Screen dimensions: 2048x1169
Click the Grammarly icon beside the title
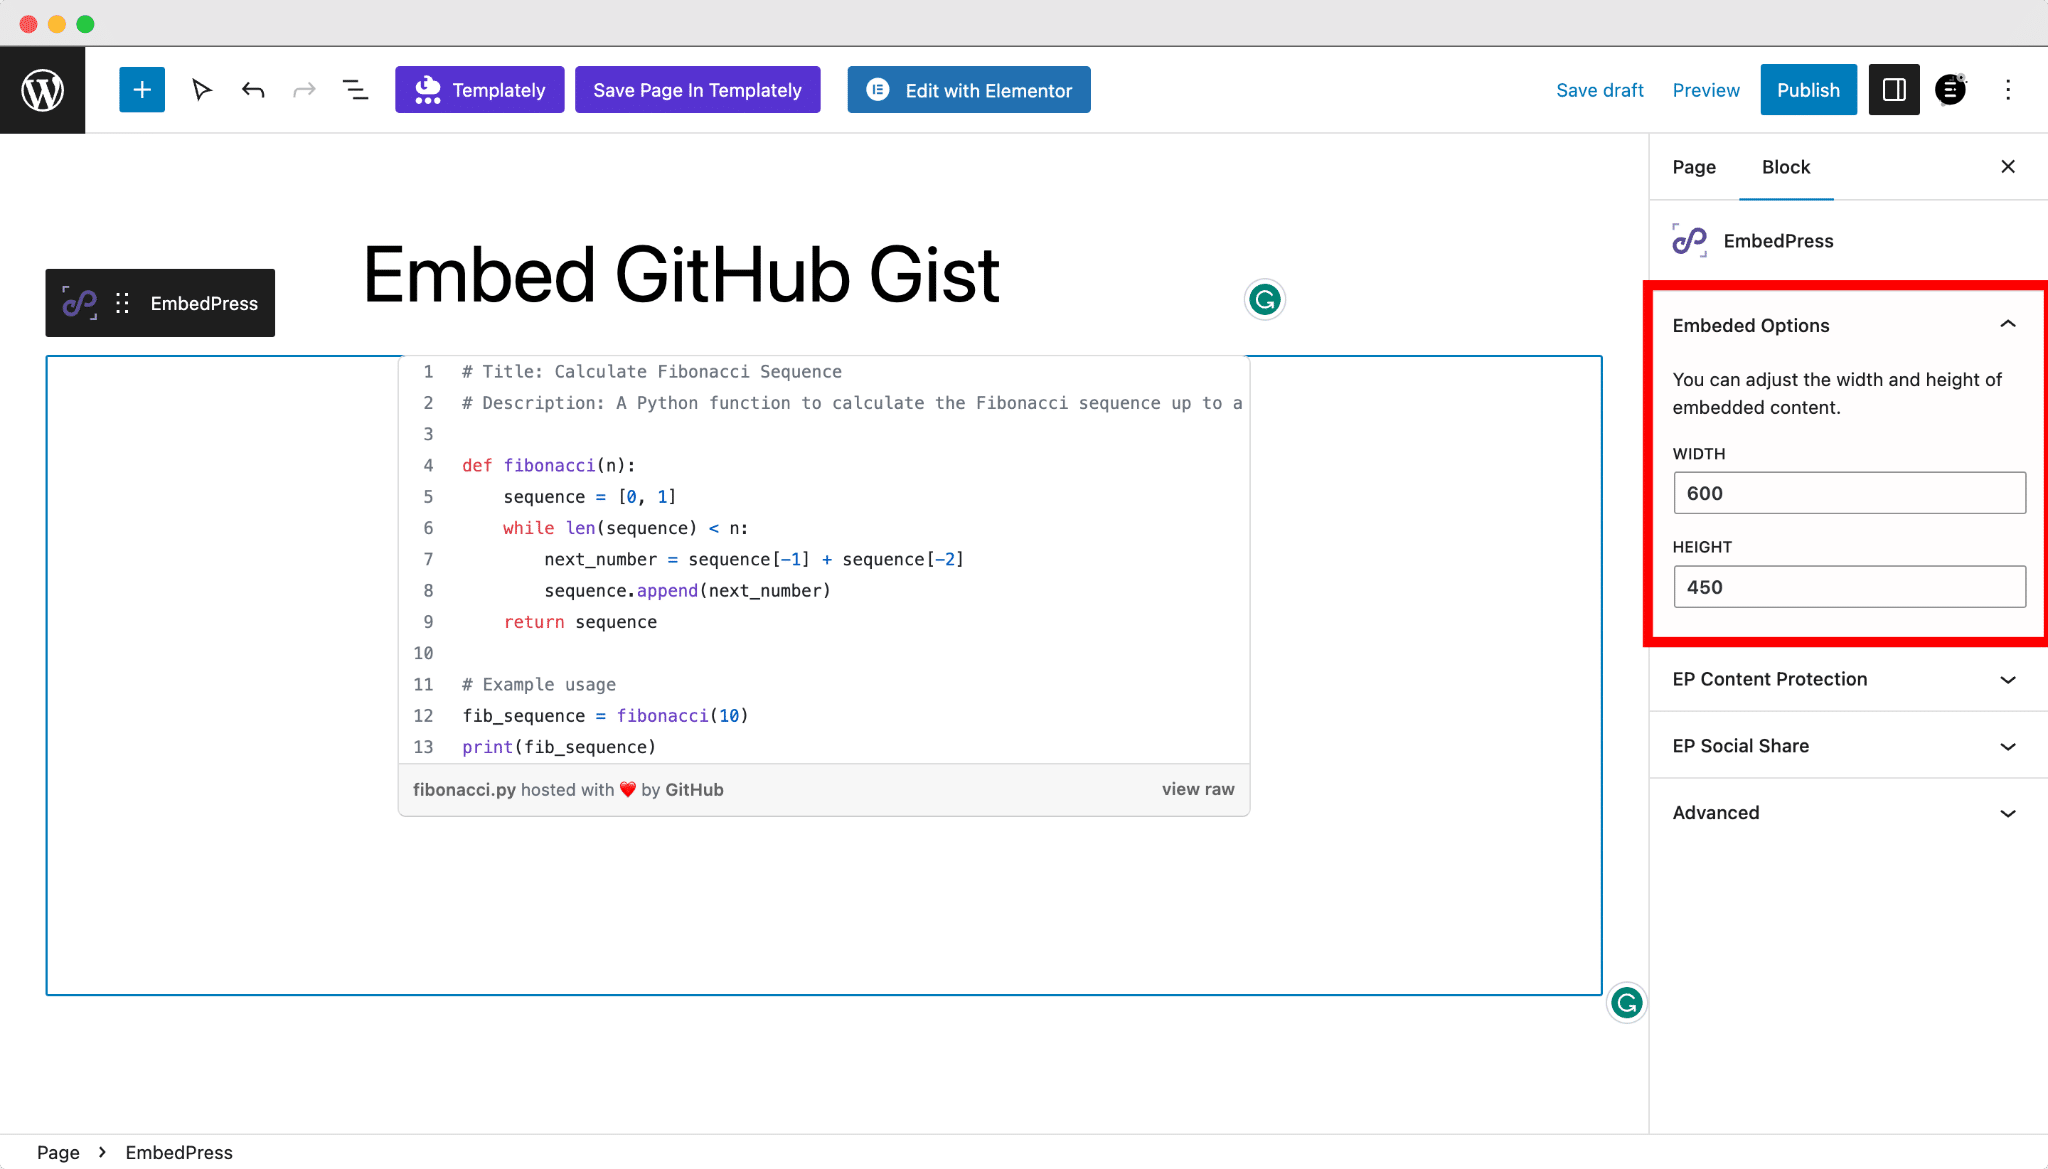coord(1265,299)
